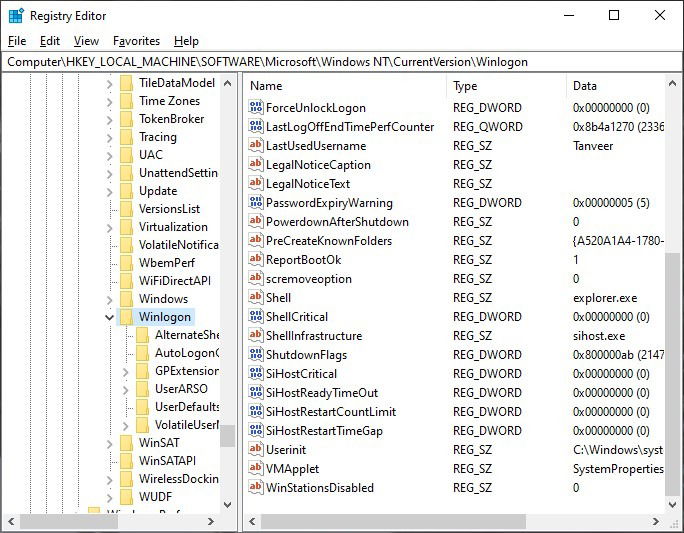Click the LastLogOffEndTimePerfCounter value icon
Viewport: 684px width, 533px height.
256,126
